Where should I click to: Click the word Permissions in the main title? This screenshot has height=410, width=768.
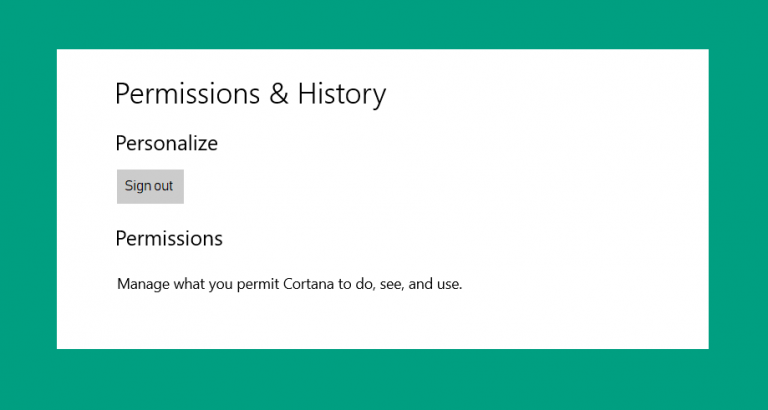pos(188,94)
